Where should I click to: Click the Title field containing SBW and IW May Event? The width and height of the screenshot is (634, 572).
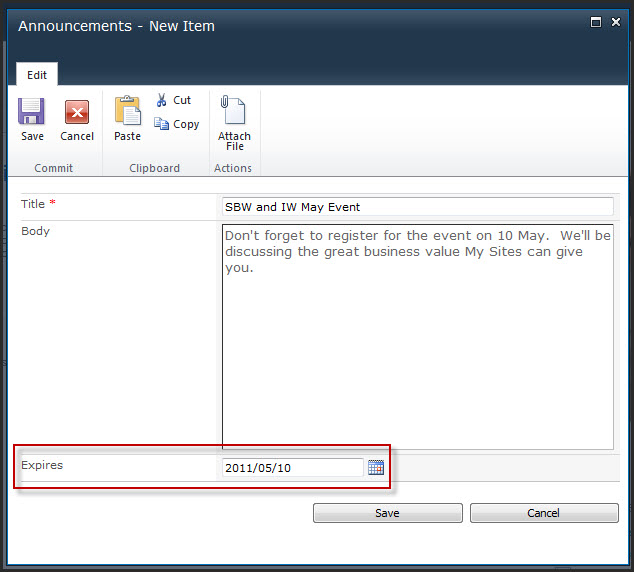click(417, 207)
